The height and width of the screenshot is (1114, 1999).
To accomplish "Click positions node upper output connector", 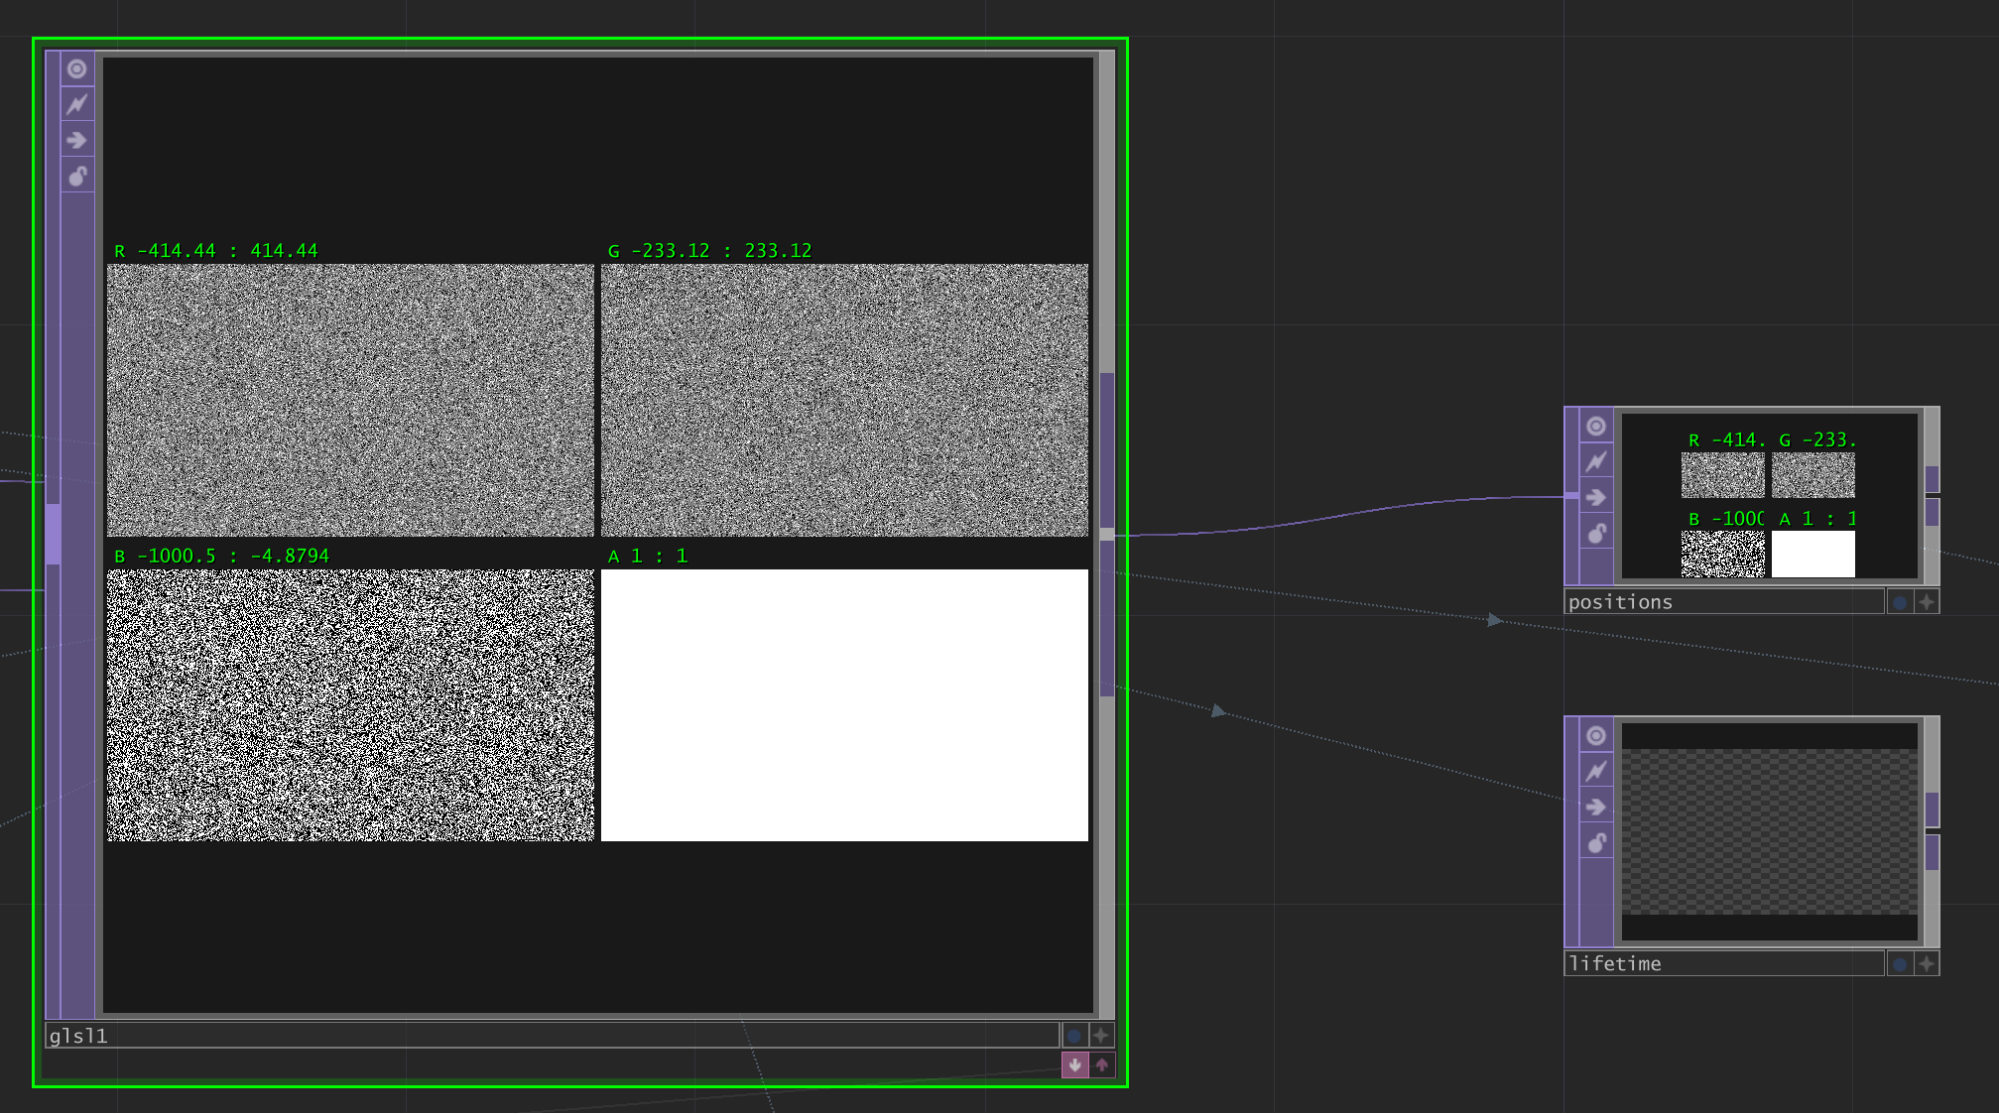I will pyautogui.click(x=1932, y=479).
